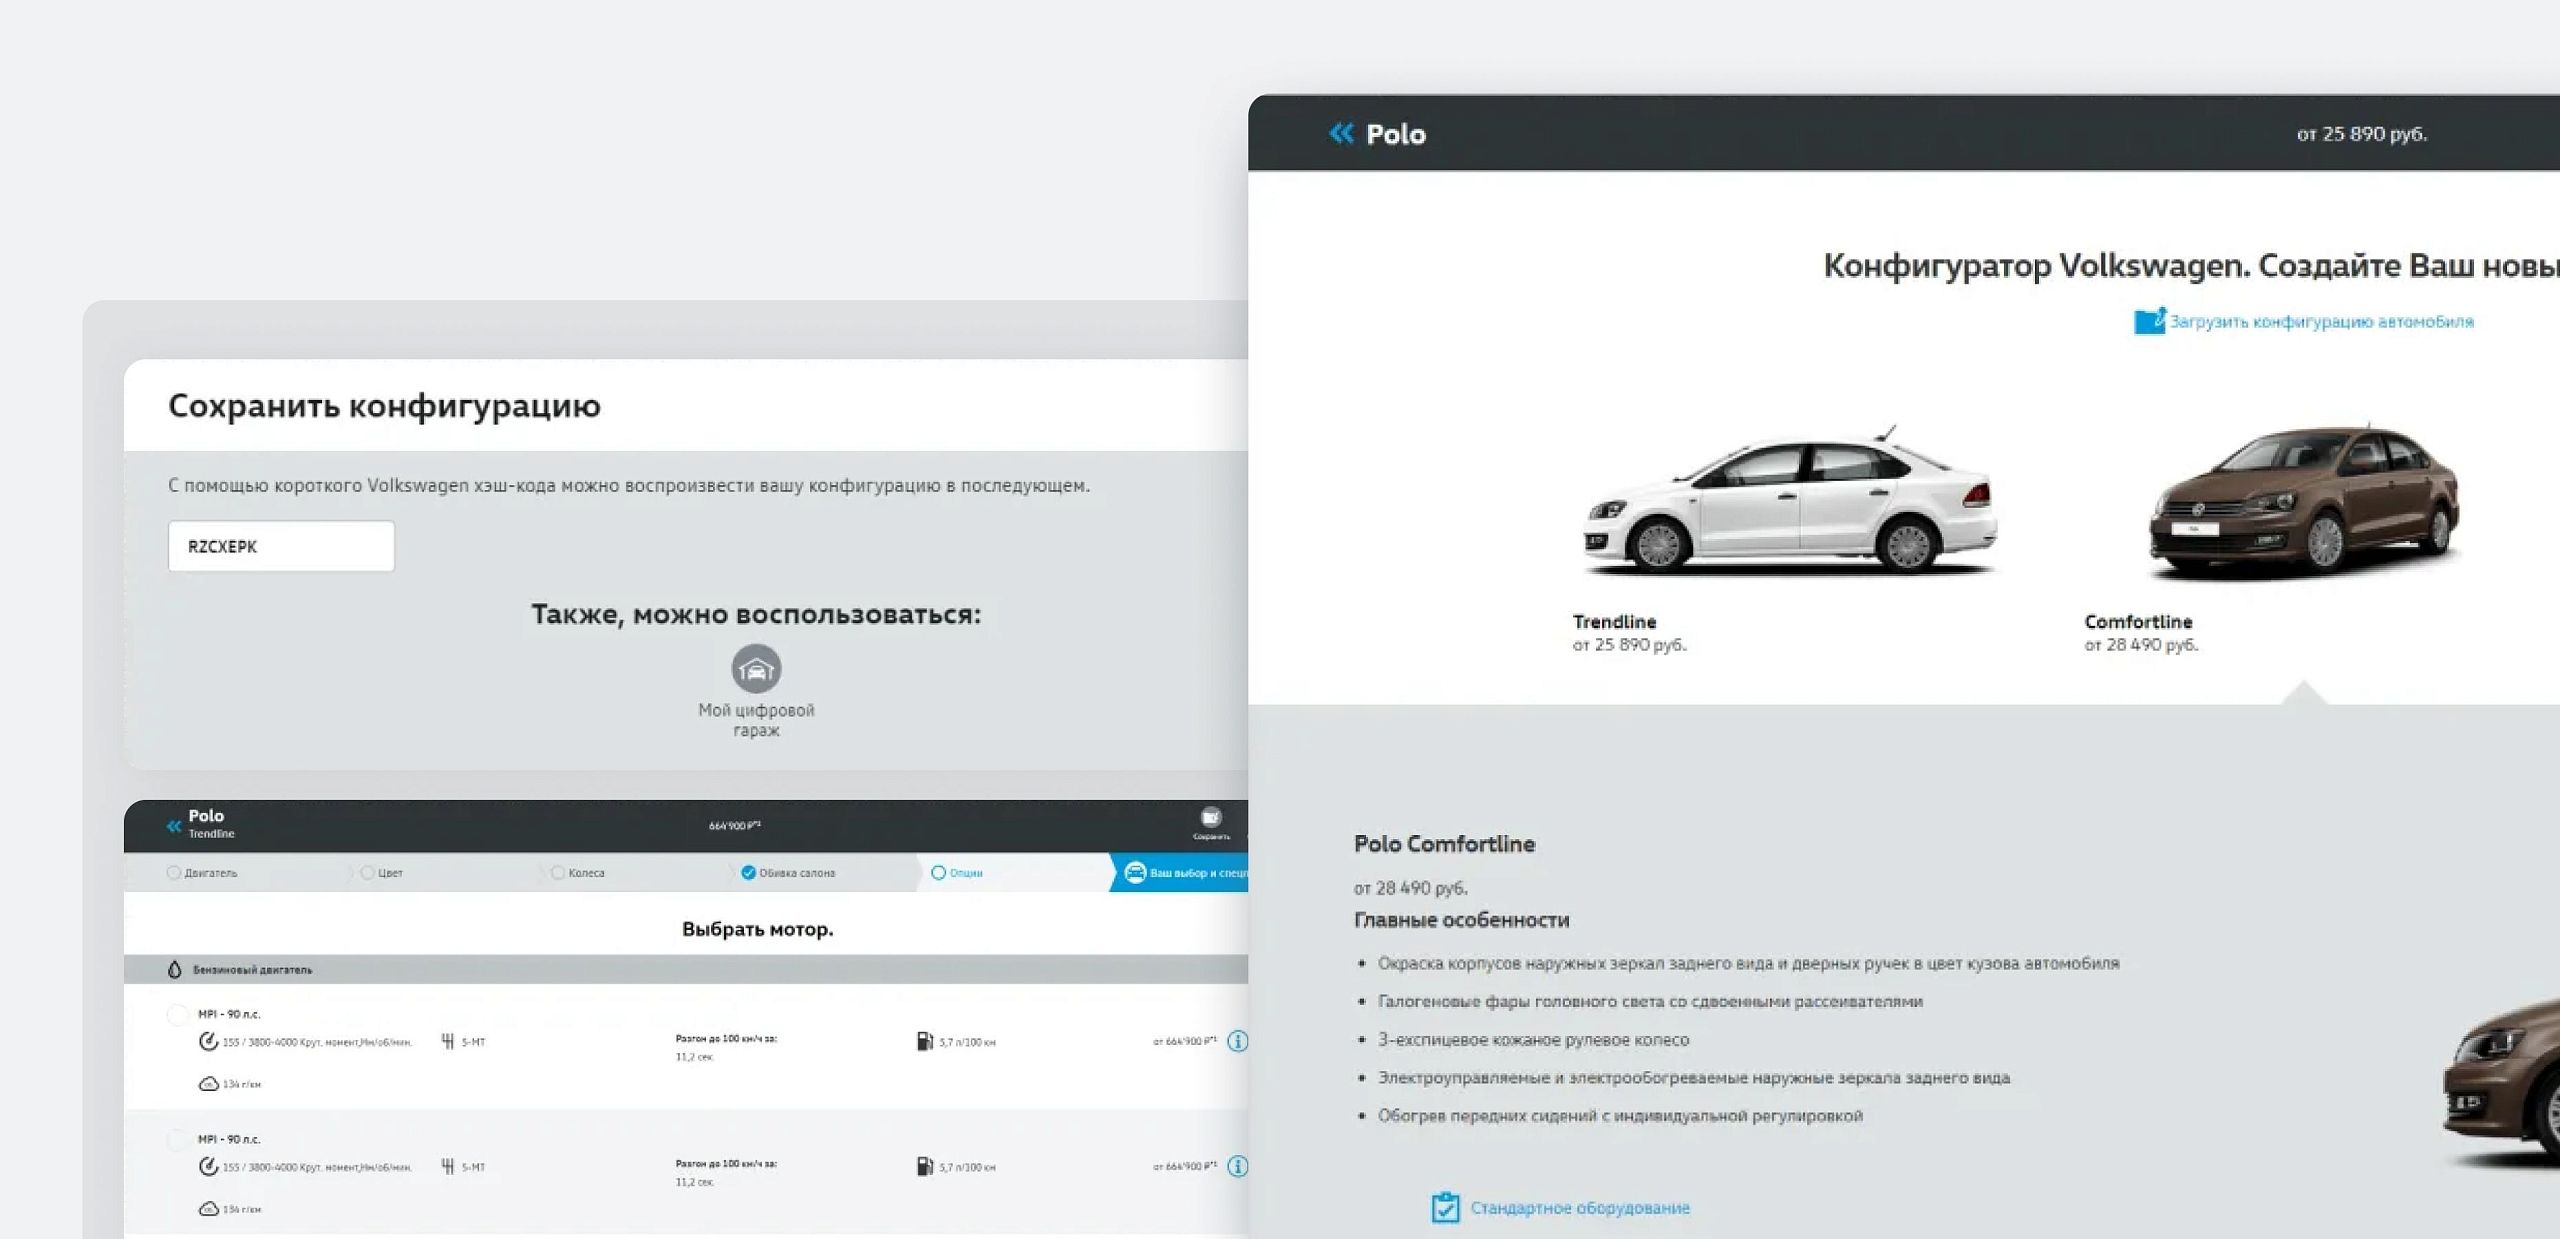The width and height of the screenshot is (2560, 1239).
Task: Click back double-chevron in large Polo header
Action: coord(1340,133)
